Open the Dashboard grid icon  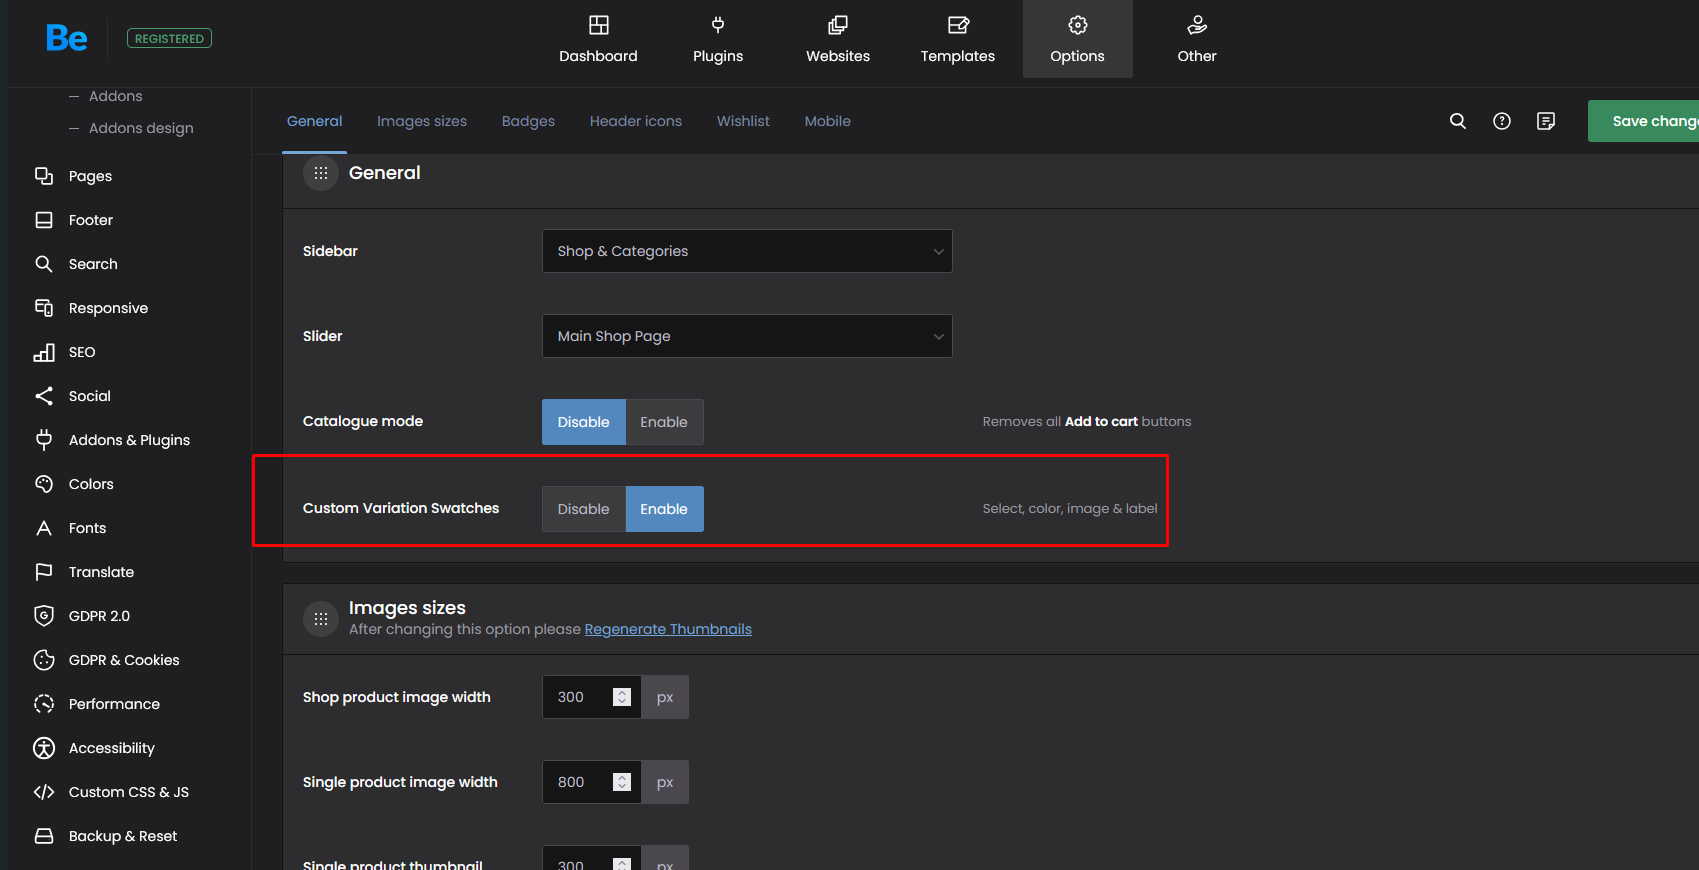coord(598,25)
